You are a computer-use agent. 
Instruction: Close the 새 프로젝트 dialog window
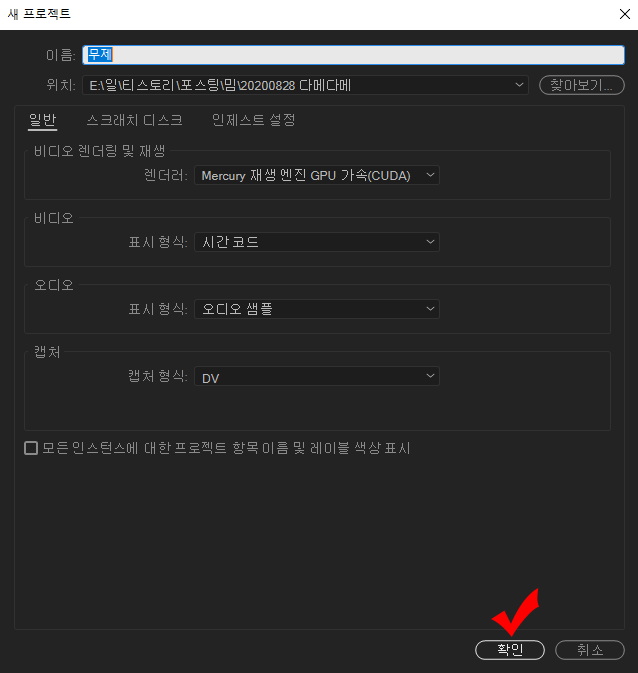tap(625, 14)
